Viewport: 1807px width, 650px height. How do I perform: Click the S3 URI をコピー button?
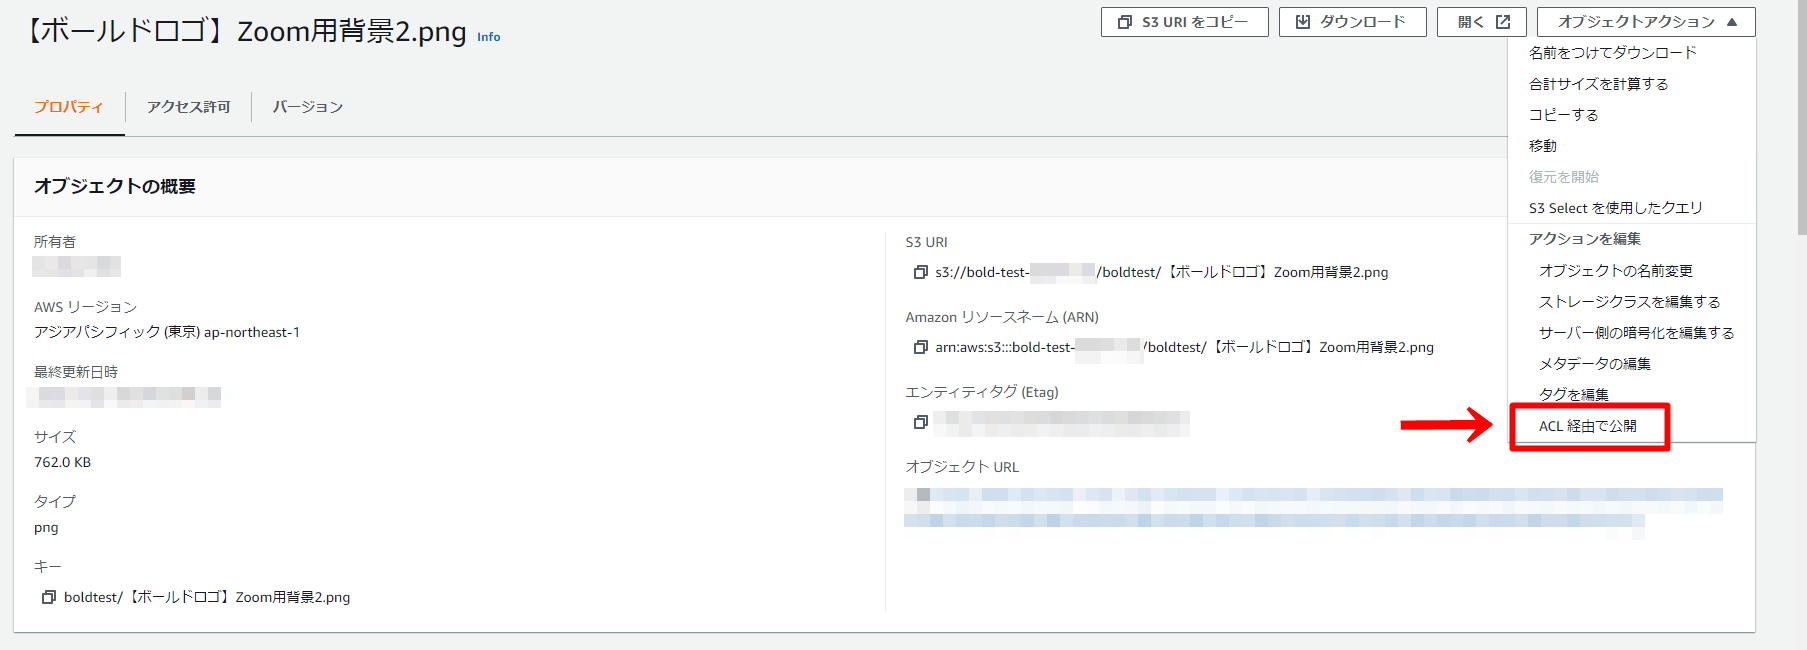1184,22
